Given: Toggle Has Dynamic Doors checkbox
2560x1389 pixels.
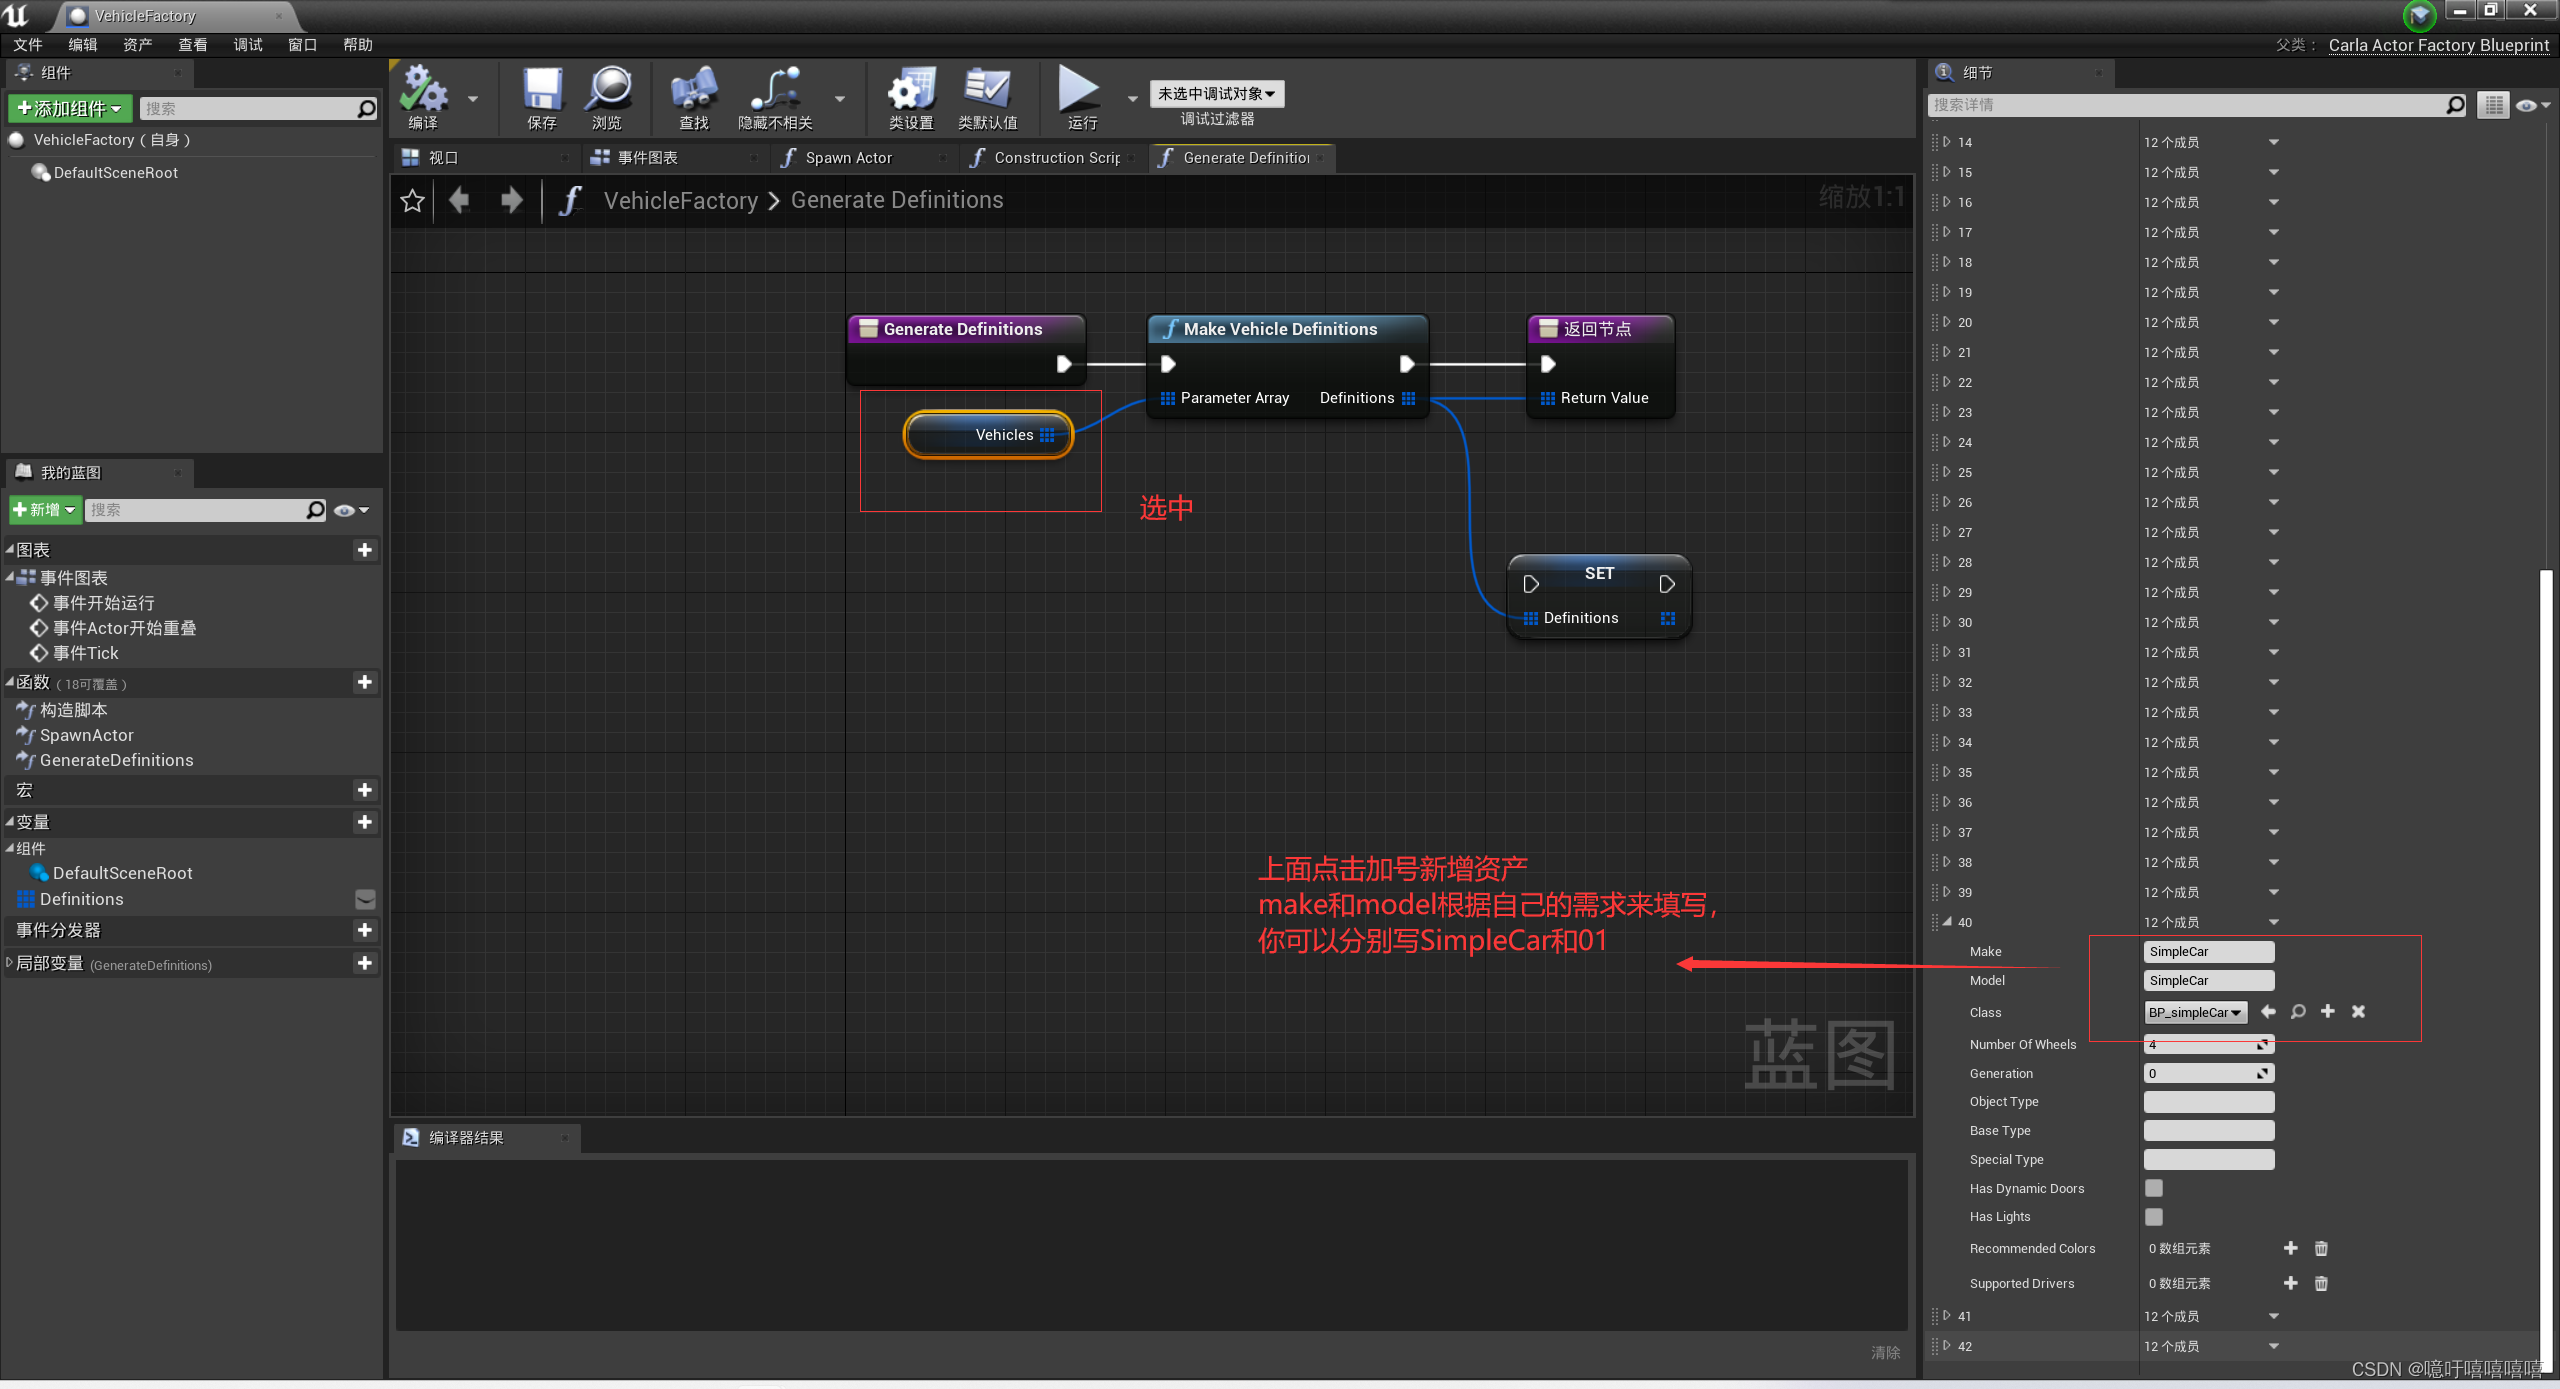Looking at the screenshot, I should click(x=2154, y=1188).
